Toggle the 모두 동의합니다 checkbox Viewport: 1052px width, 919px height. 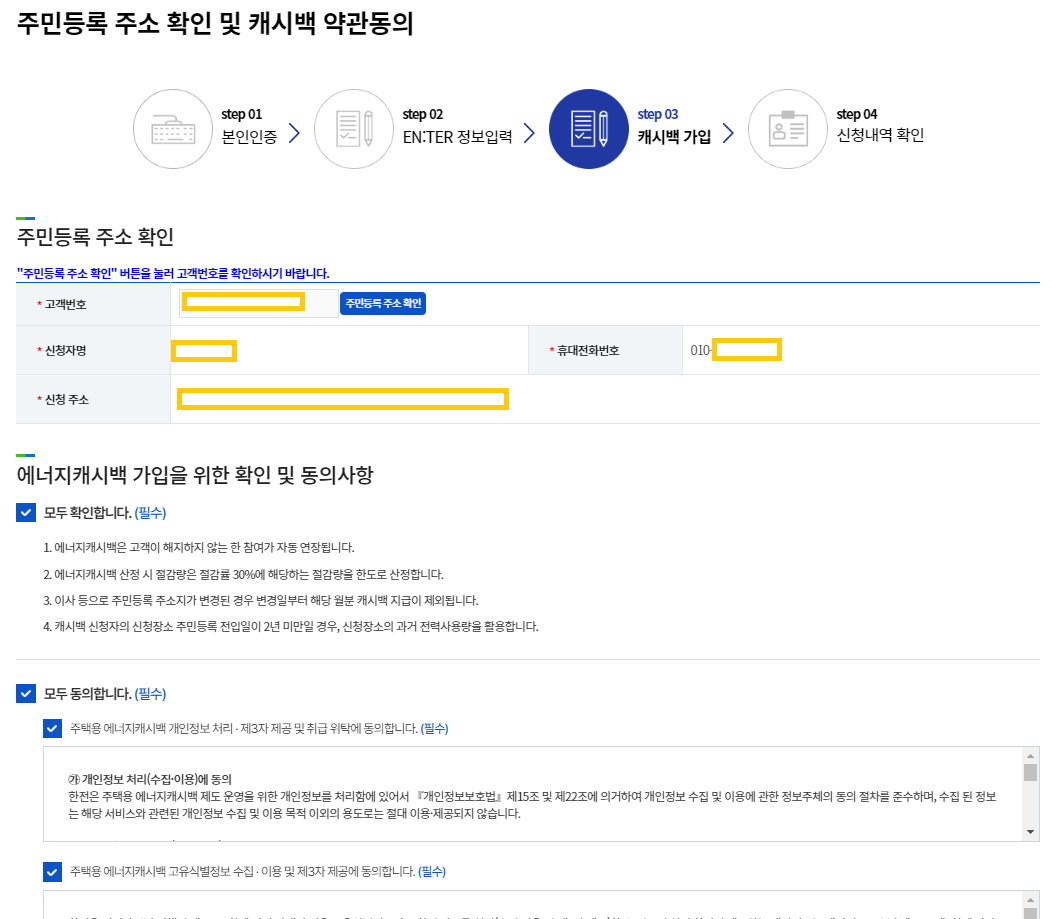click(x=25, y=693)
